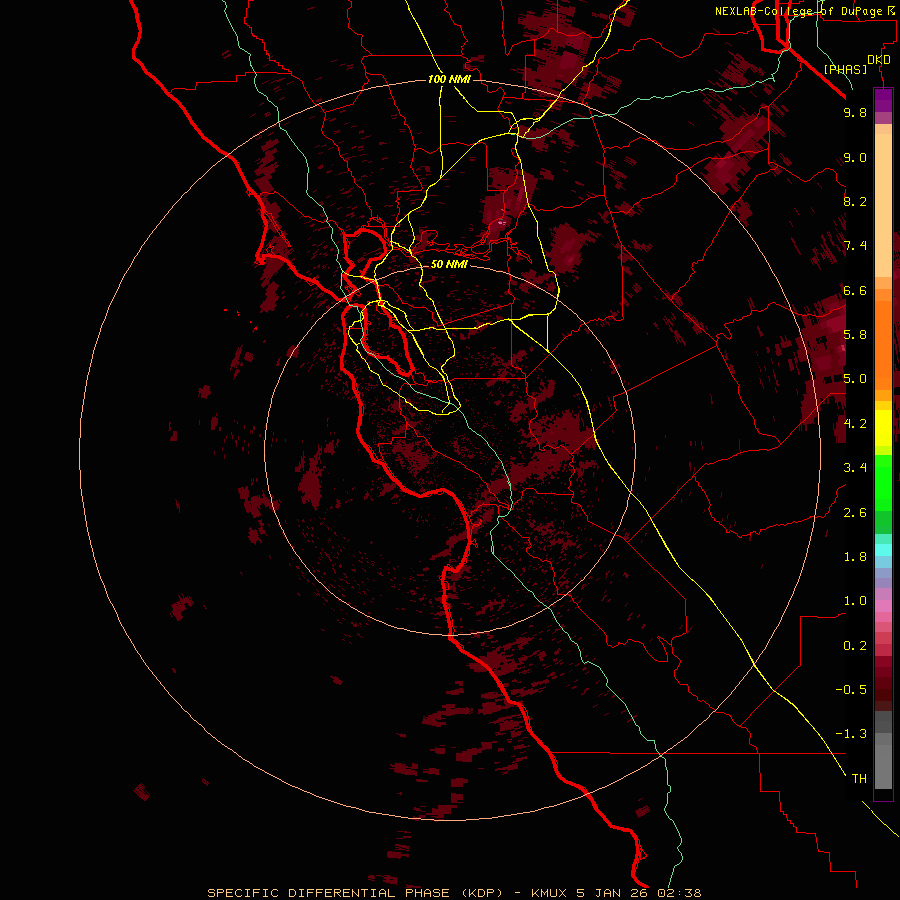Click the pink segment of the color bar
Viewport: 900px width, 900px height.
click(883, 606)
